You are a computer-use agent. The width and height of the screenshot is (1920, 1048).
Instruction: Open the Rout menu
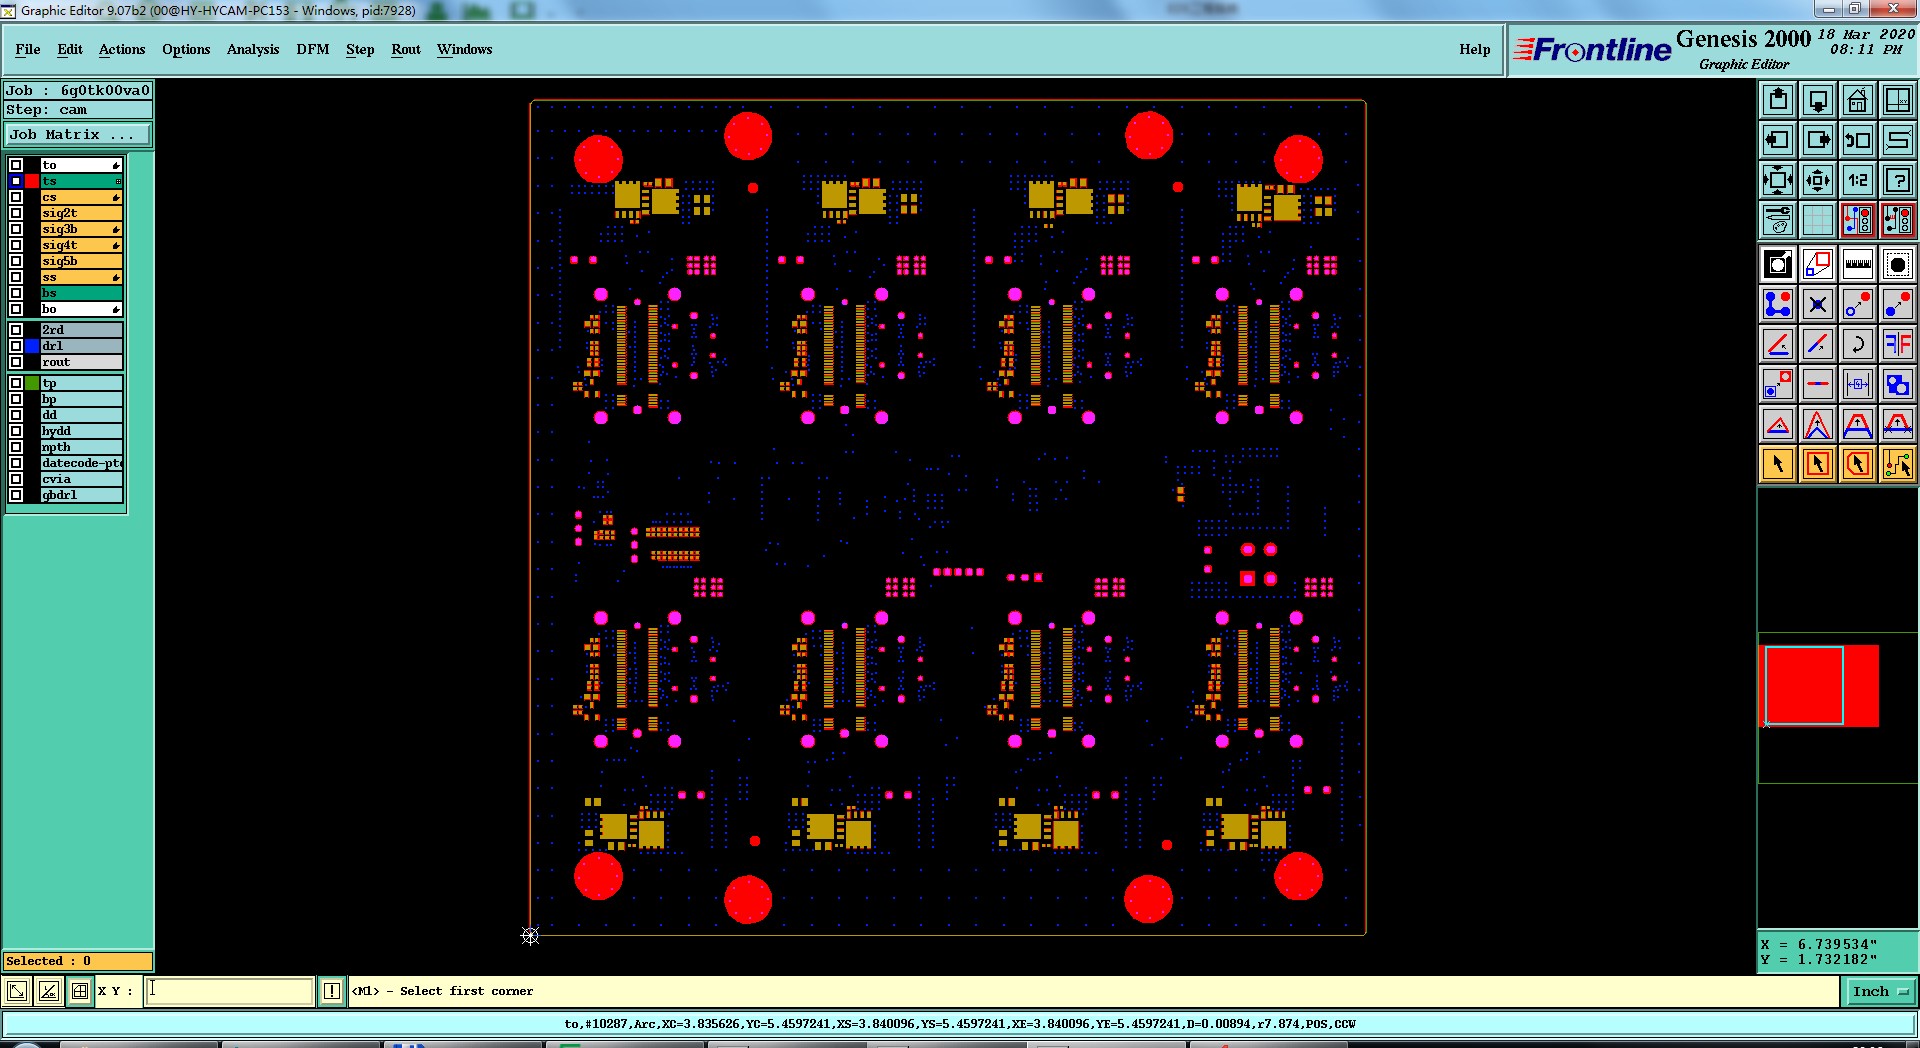coord(406,49)
